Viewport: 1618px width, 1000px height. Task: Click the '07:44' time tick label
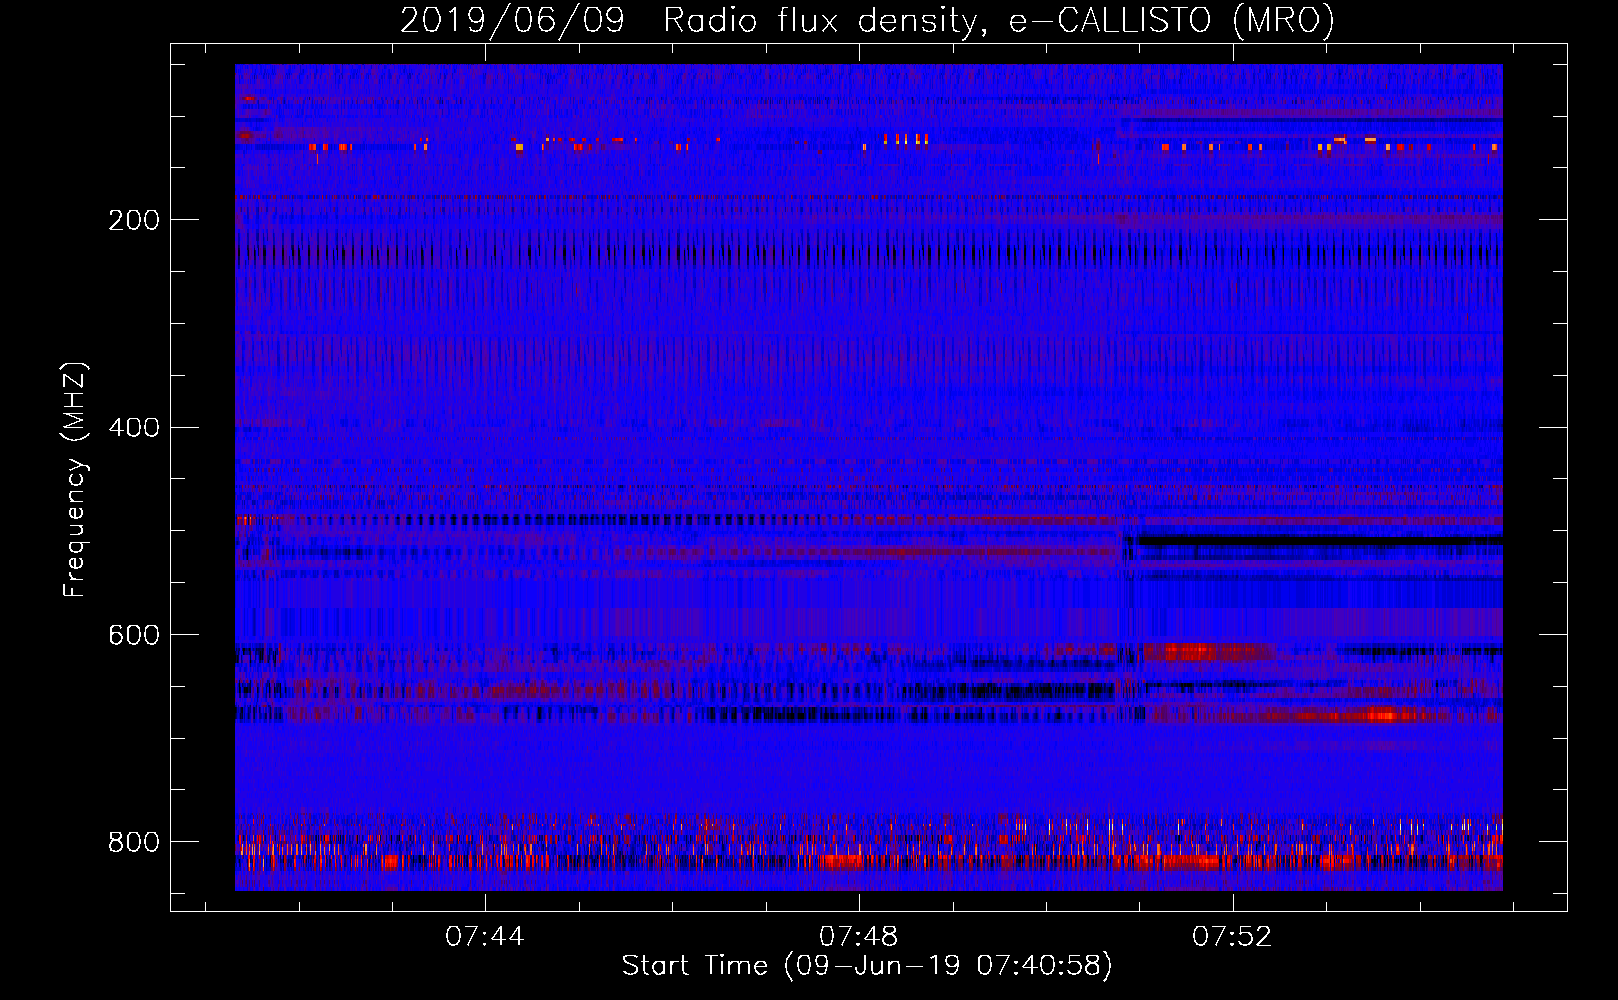click(x=485, y=937)
